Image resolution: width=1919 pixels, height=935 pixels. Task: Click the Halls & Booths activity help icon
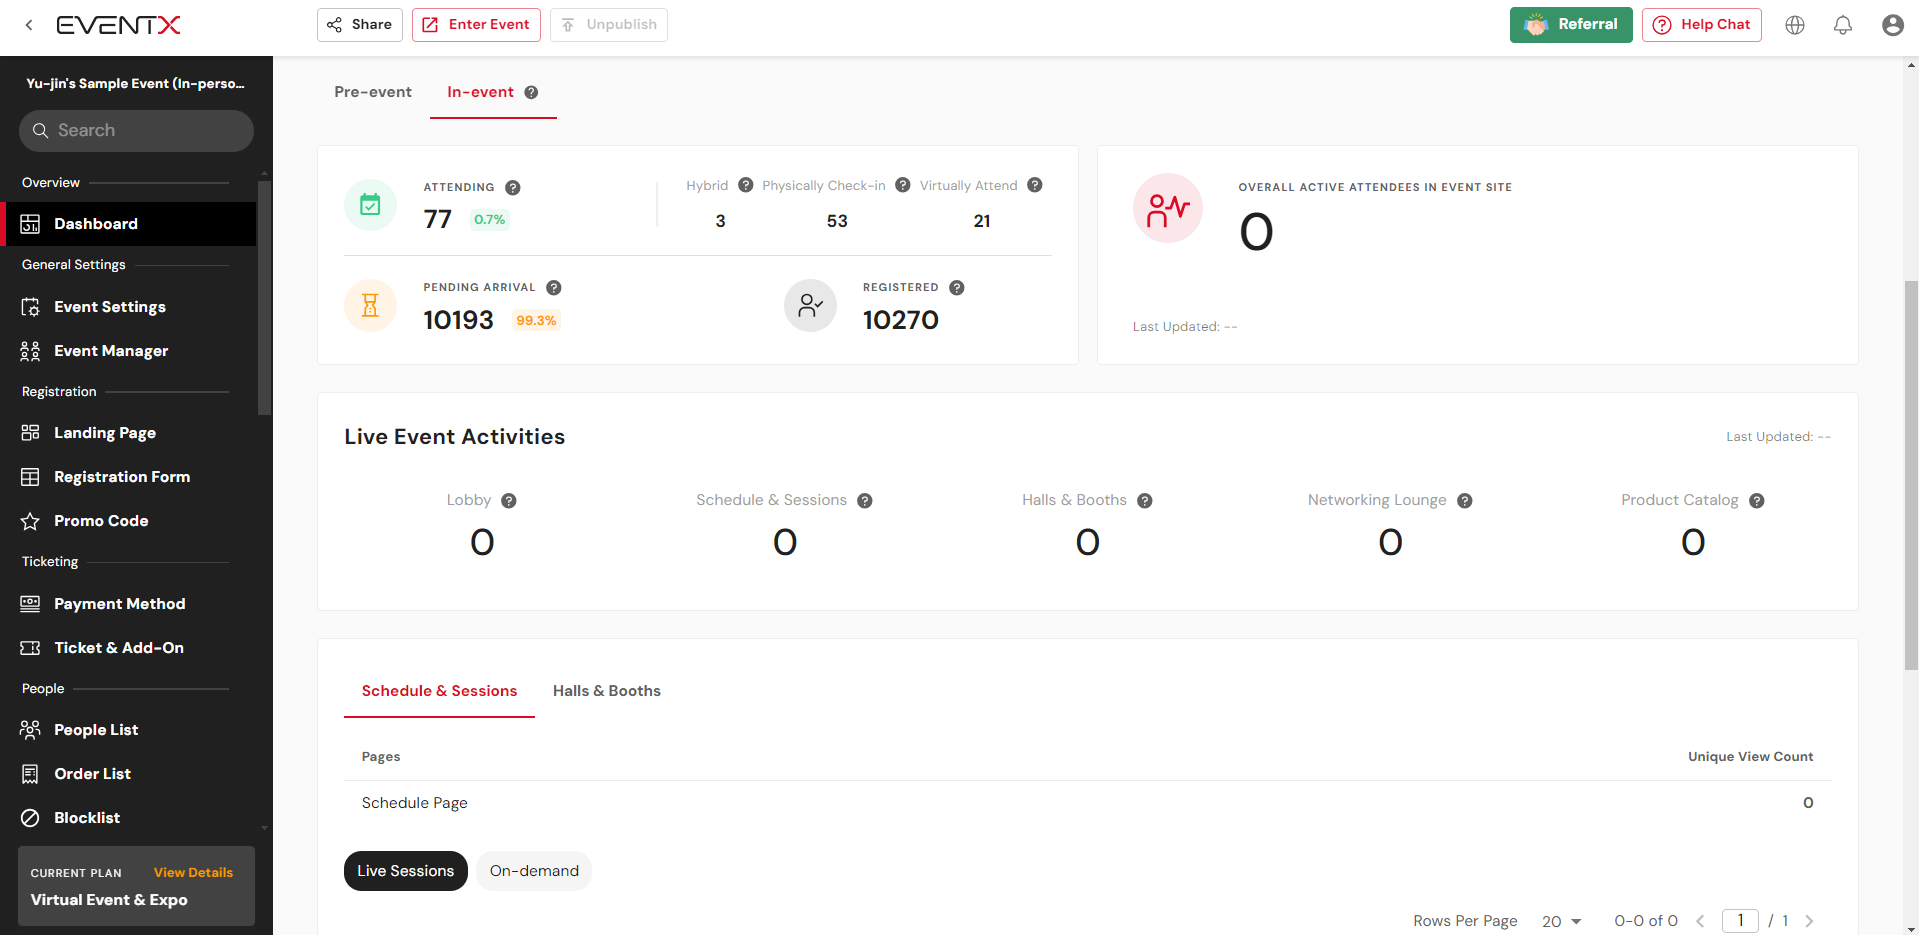click(x=1145, y=501)
